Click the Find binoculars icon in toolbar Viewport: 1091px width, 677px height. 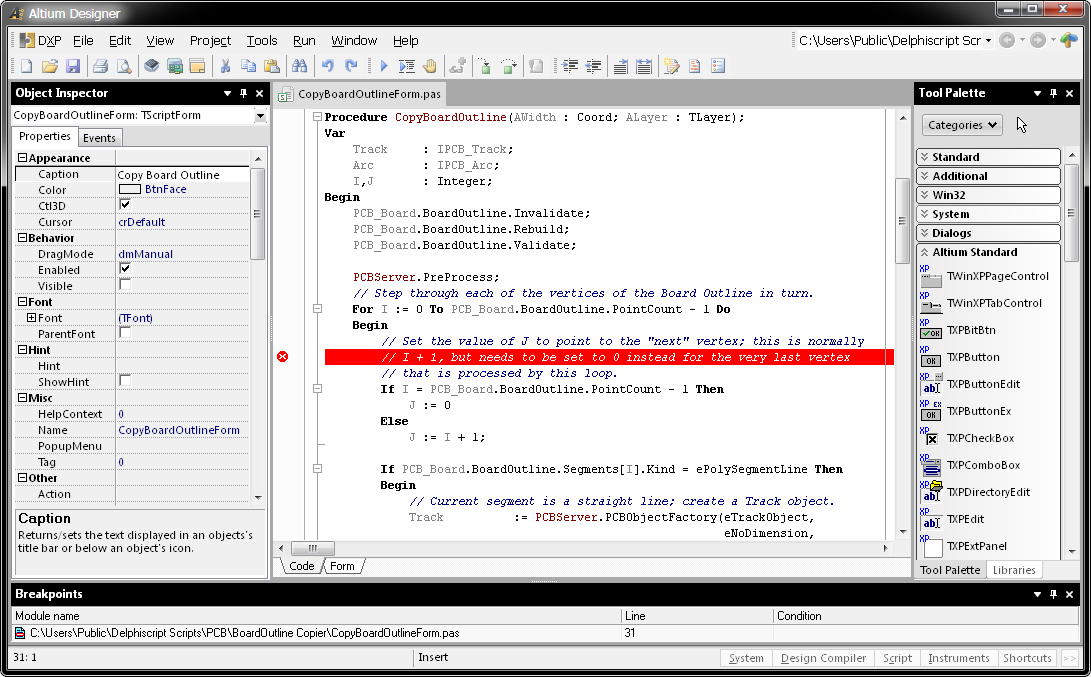[298, 67]
